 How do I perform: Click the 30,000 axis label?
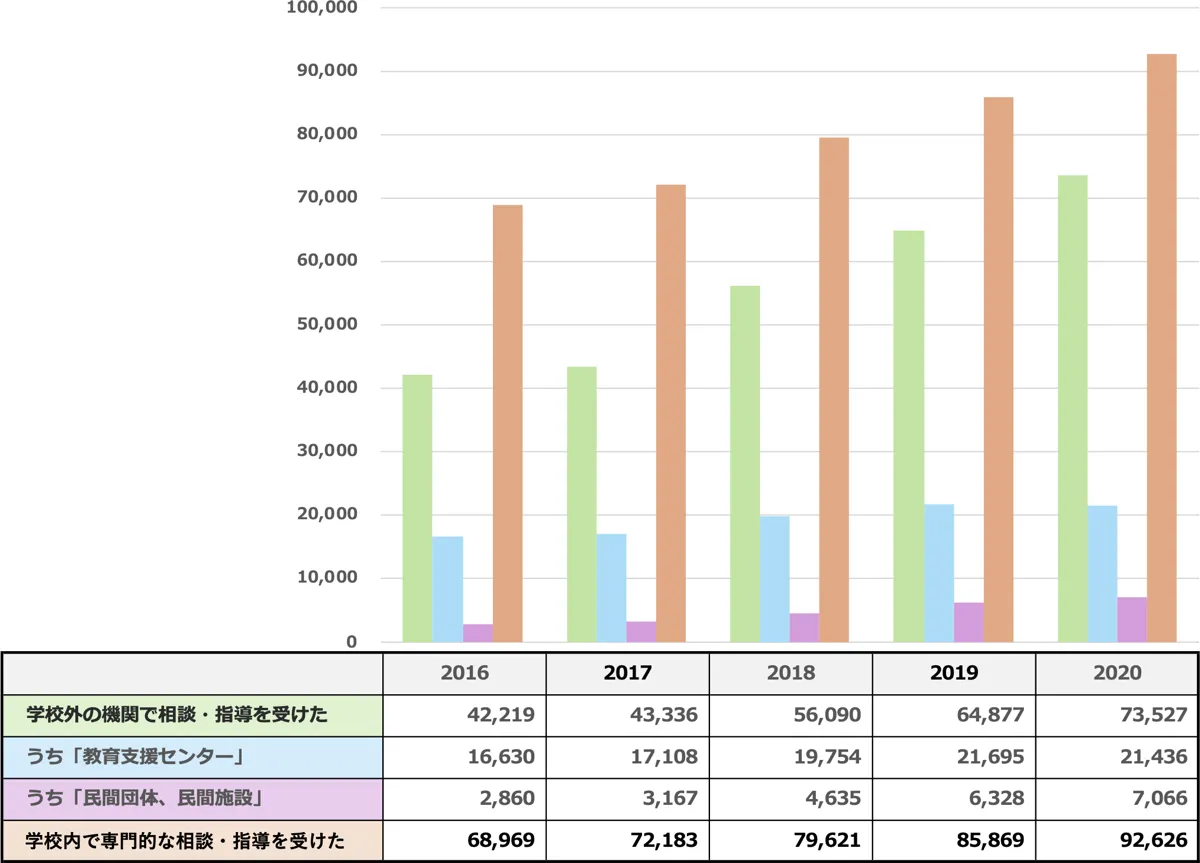coord(326,451)
